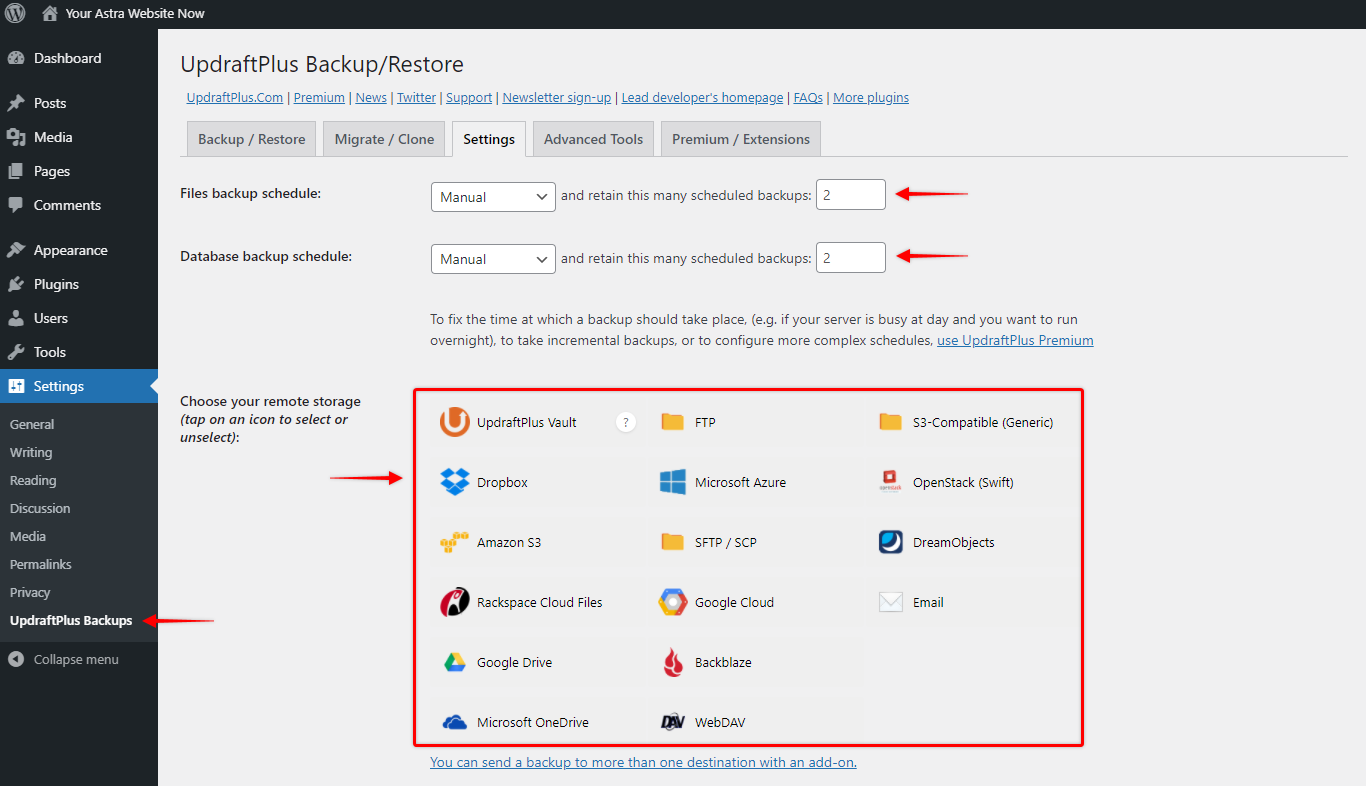Image resolution: width=1366 pixels, height=786 pixels.
Task: Click the send backup to multiple destinations link
Action: 643,762
